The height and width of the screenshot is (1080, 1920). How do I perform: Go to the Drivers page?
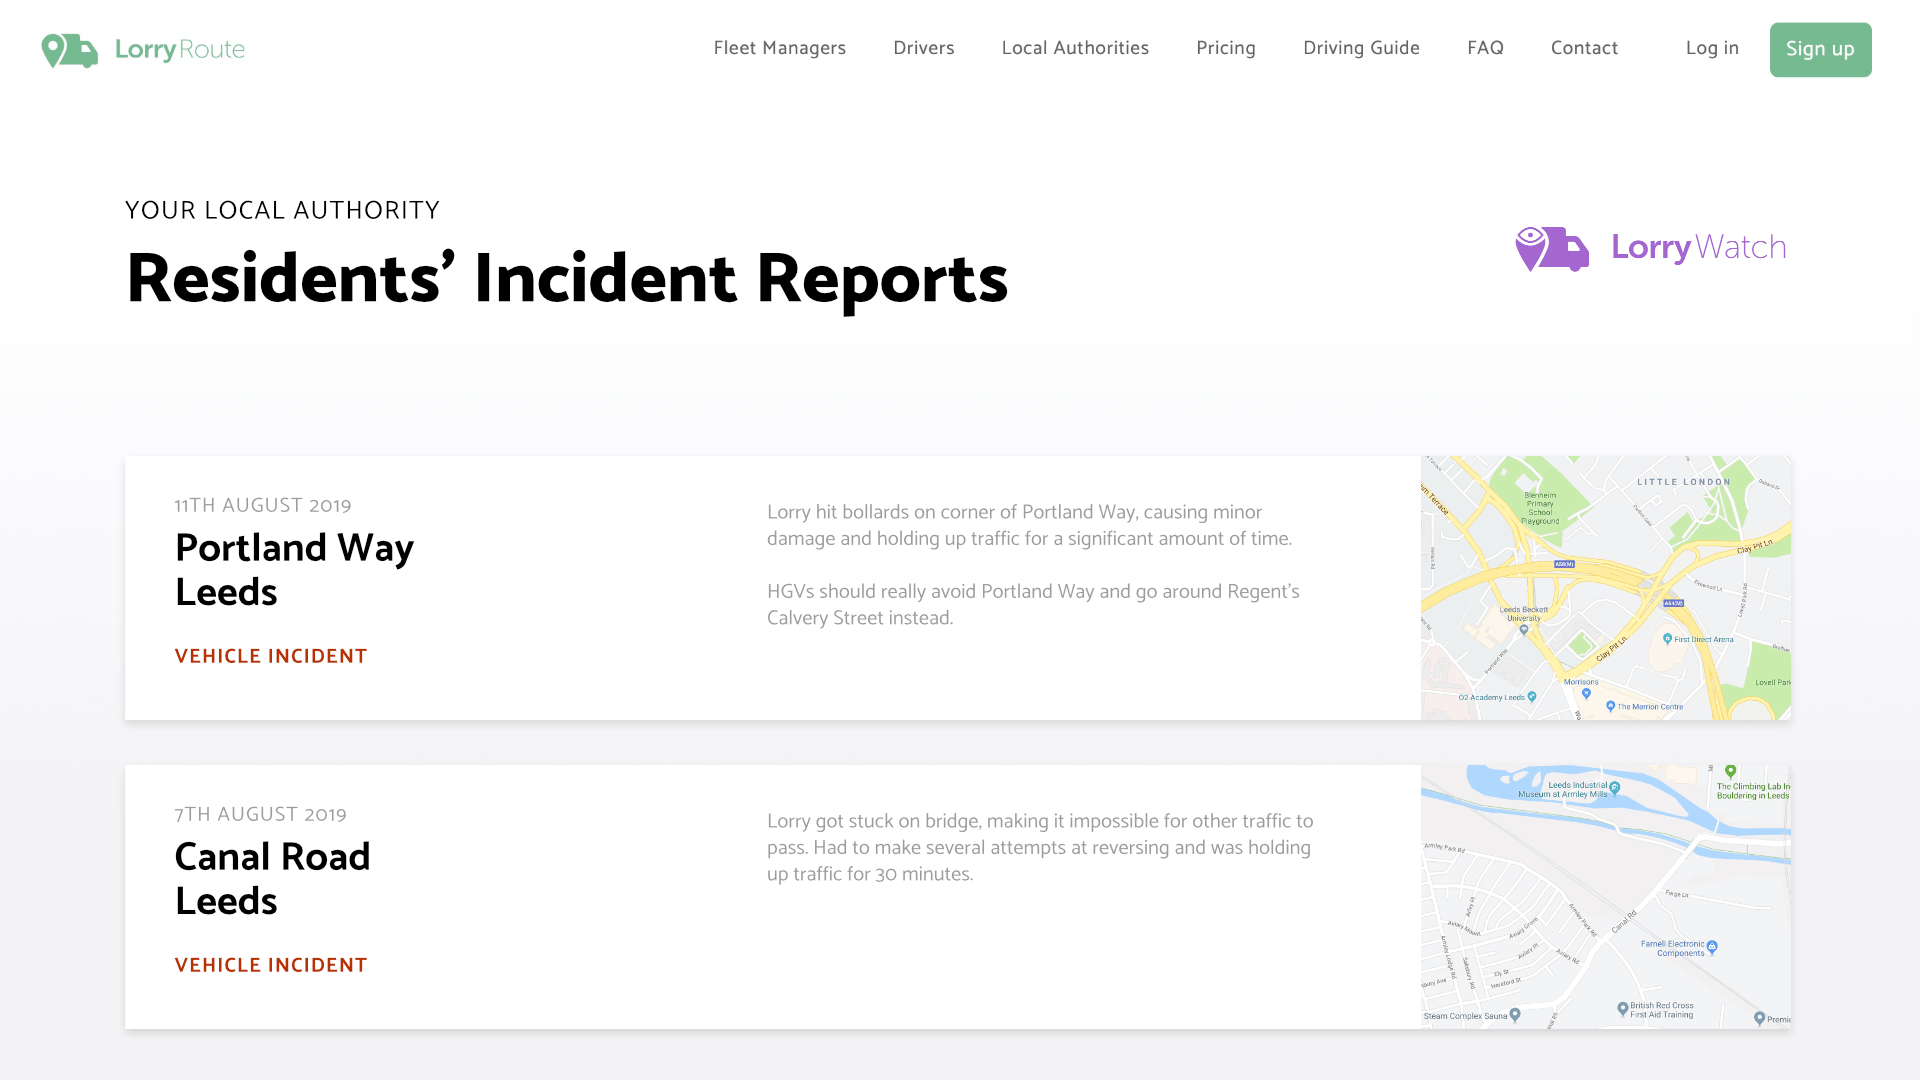click(923, 48)
